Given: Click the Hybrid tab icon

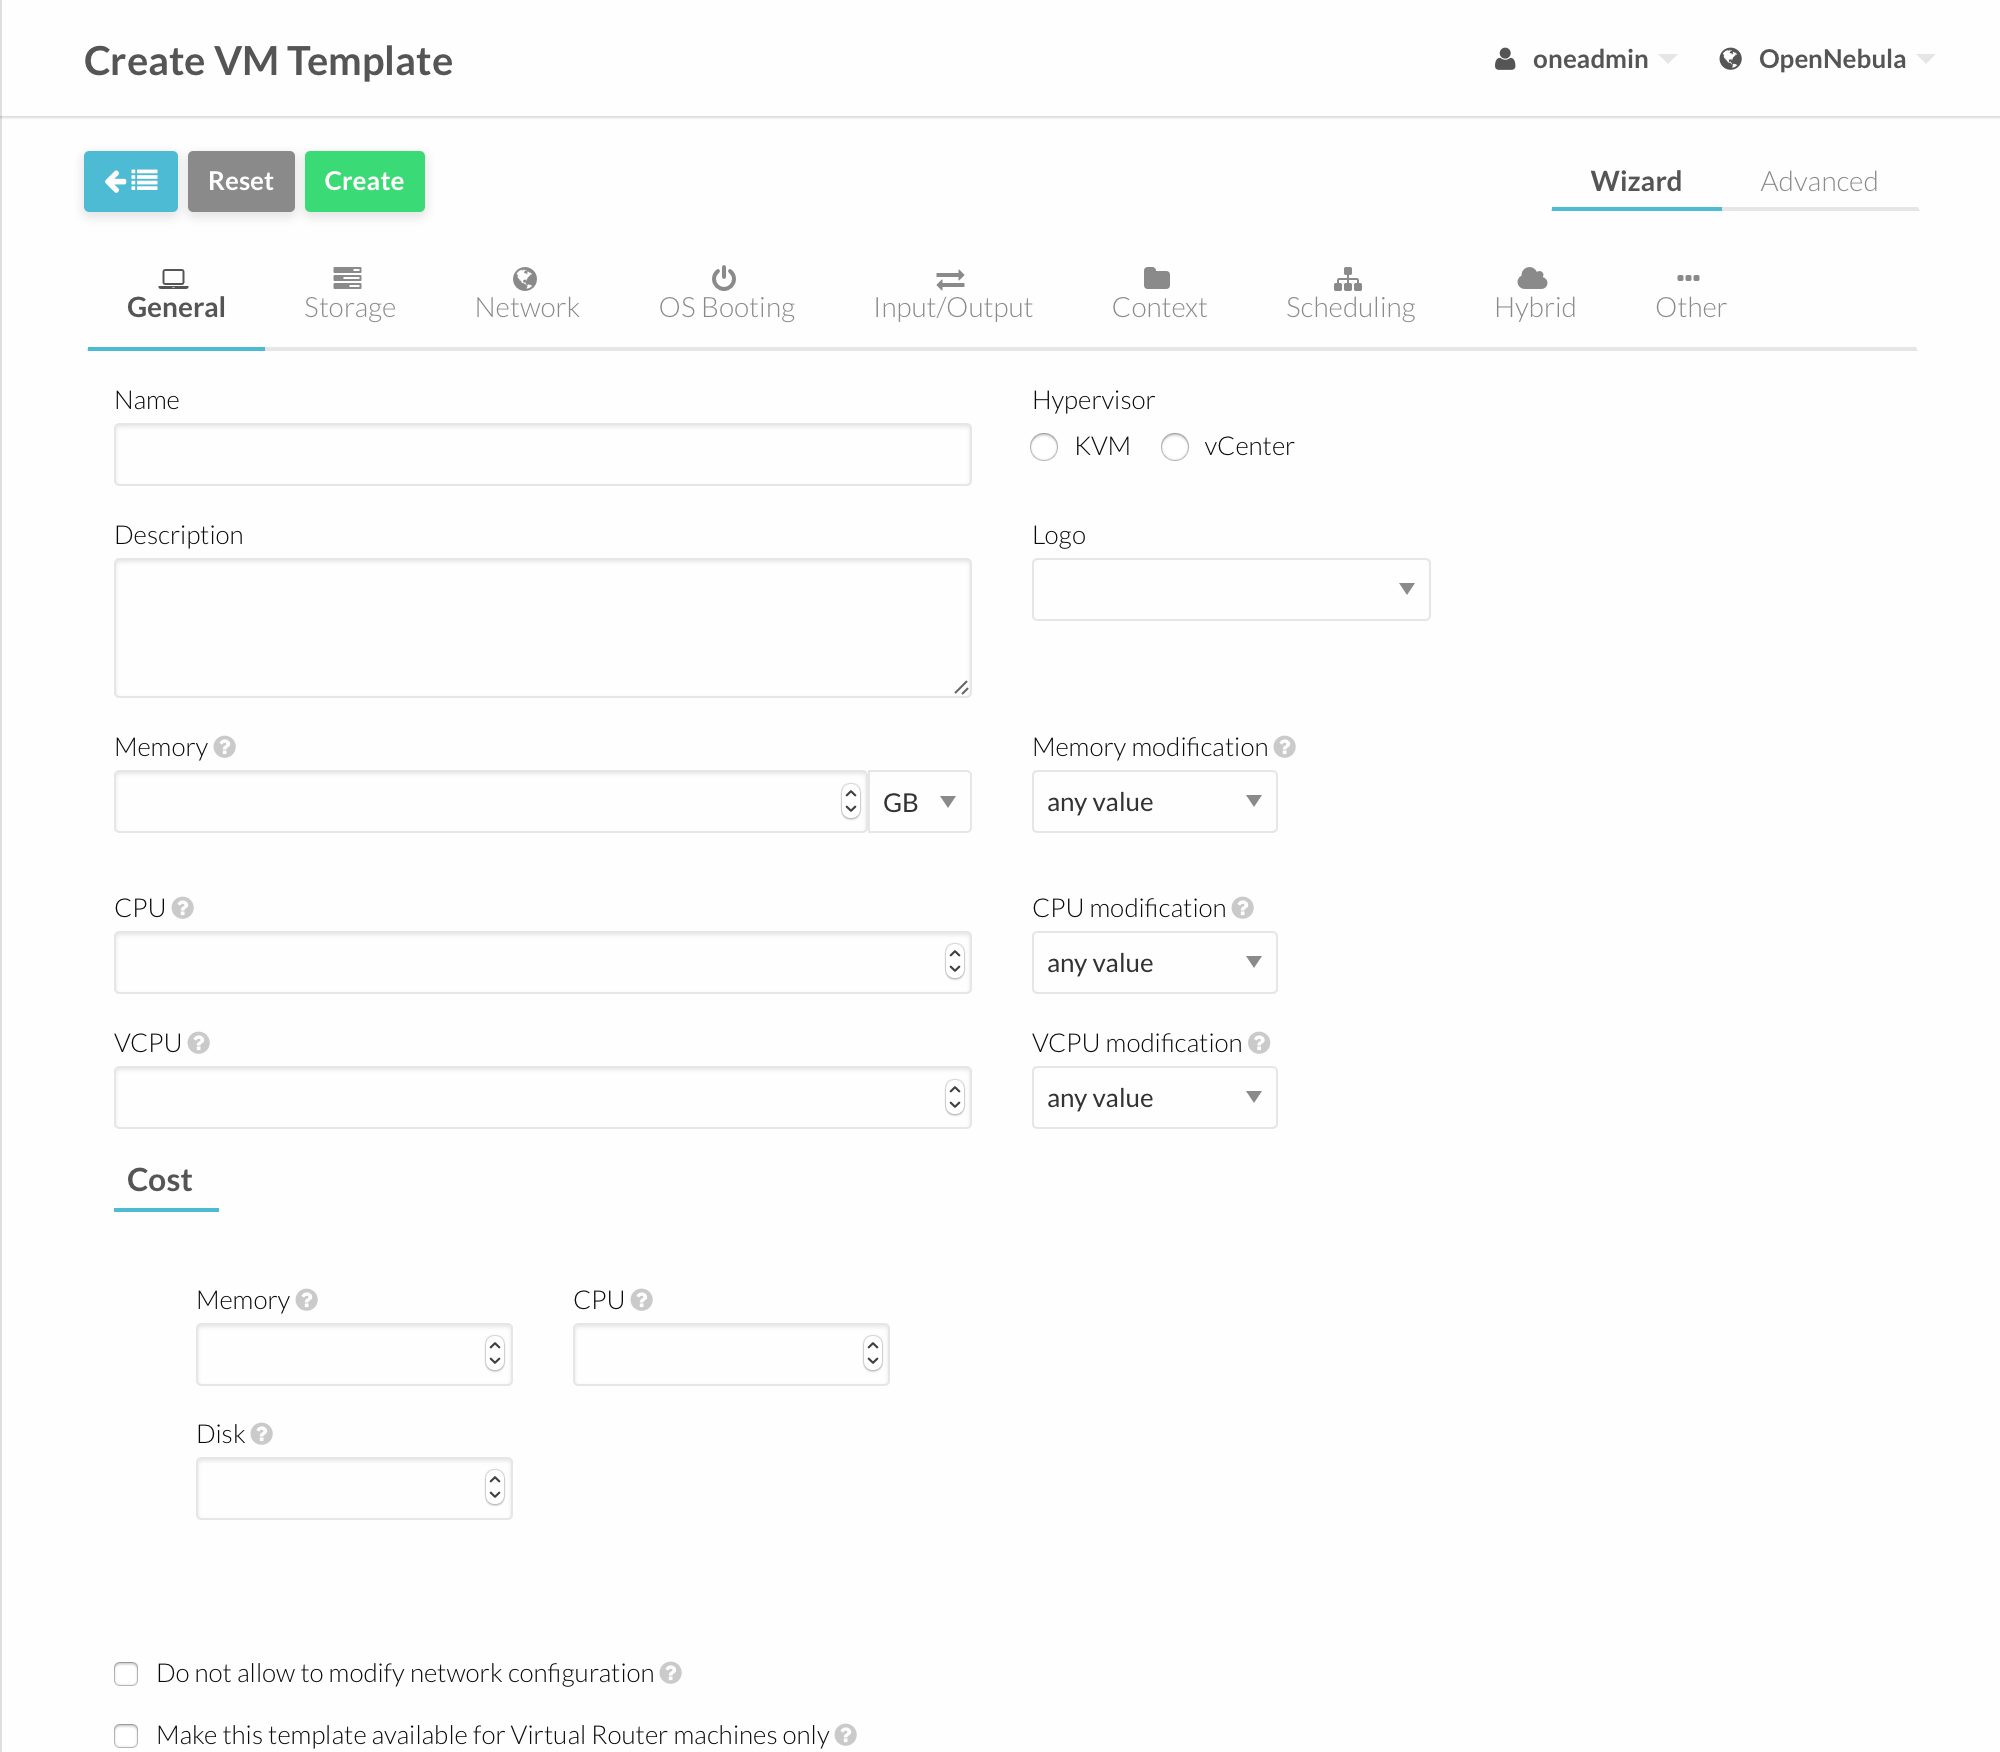Looking at the screenshot, I should 1532,277.
